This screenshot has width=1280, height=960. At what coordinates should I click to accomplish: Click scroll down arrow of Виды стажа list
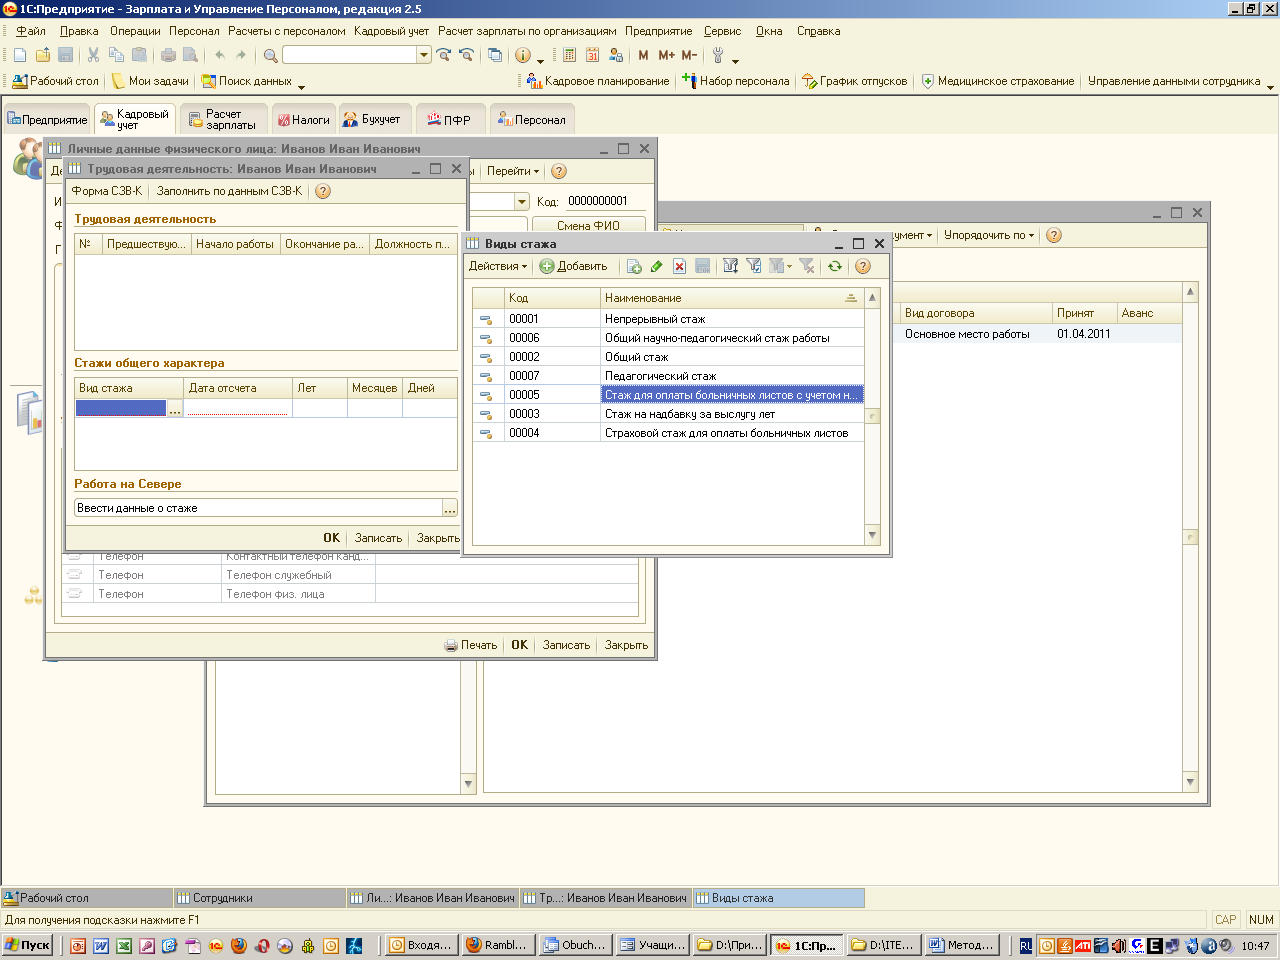(x=872, y=535)
